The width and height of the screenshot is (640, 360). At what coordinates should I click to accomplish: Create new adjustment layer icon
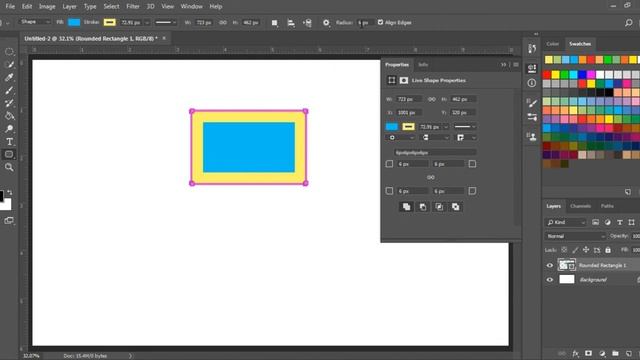pos(602,353)
